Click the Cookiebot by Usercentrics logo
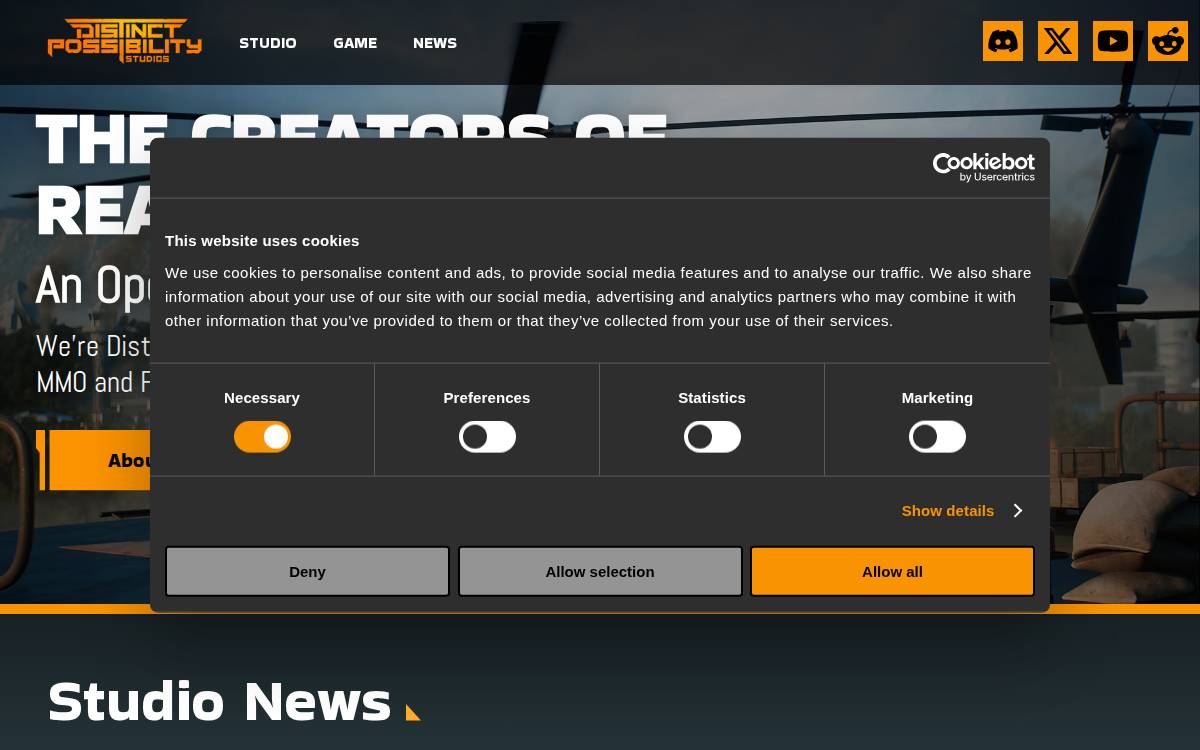1200x750 pixels. pyautogui.click(x=984, y=167)
